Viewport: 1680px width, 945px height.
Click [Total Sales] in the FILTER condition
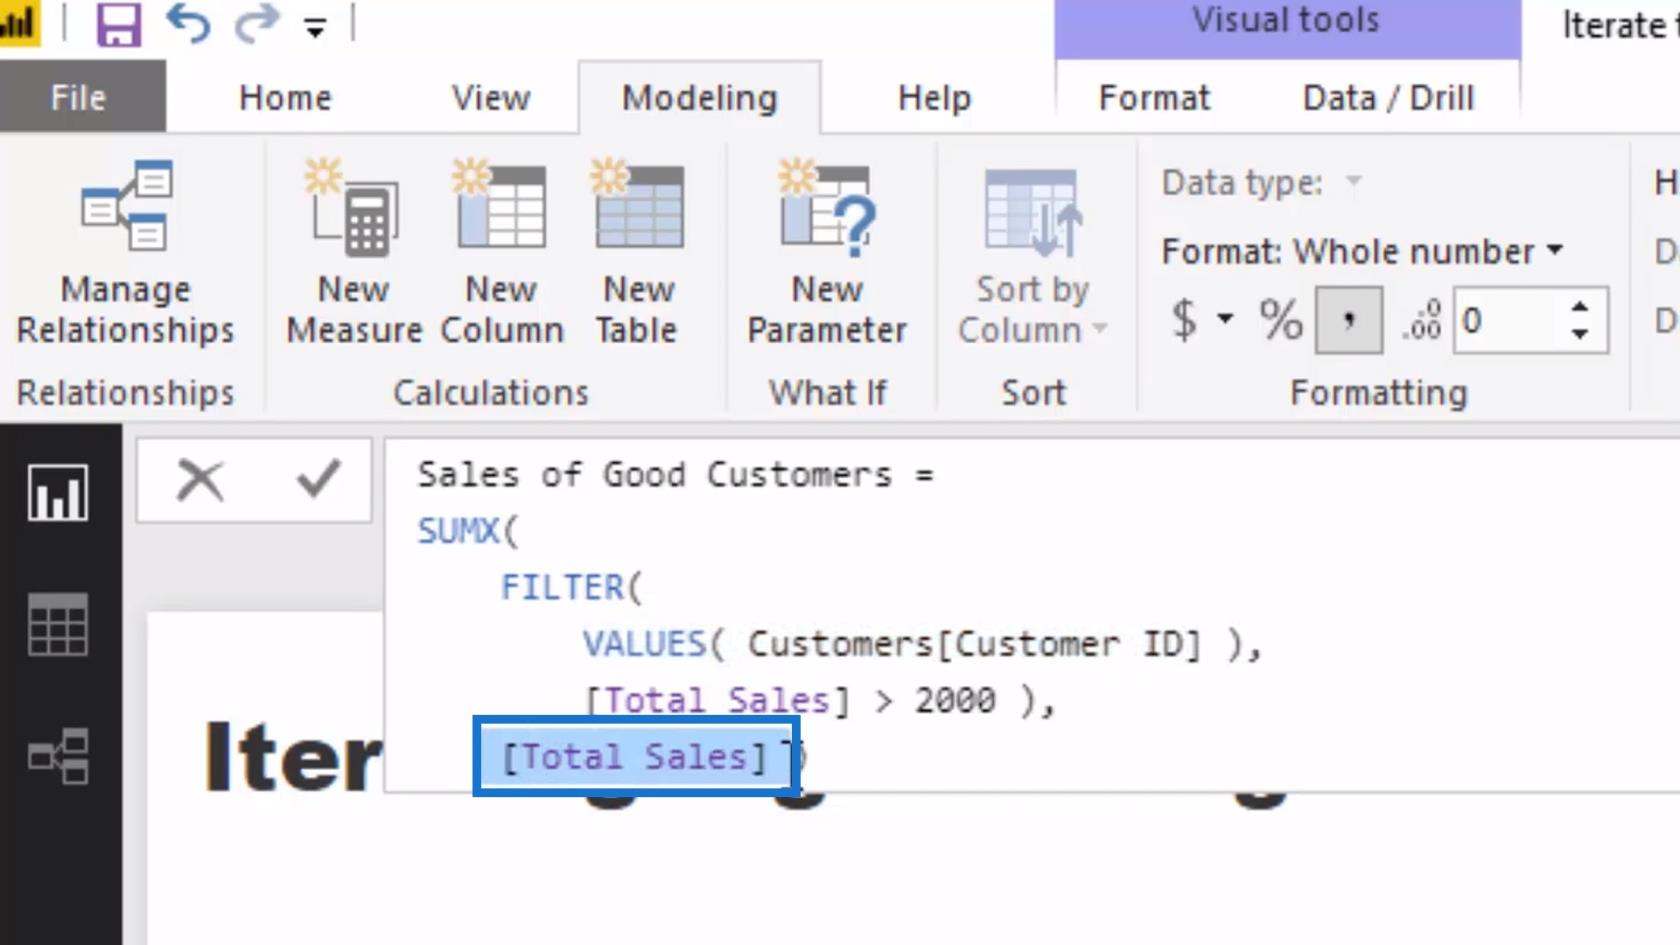point(717,700)
